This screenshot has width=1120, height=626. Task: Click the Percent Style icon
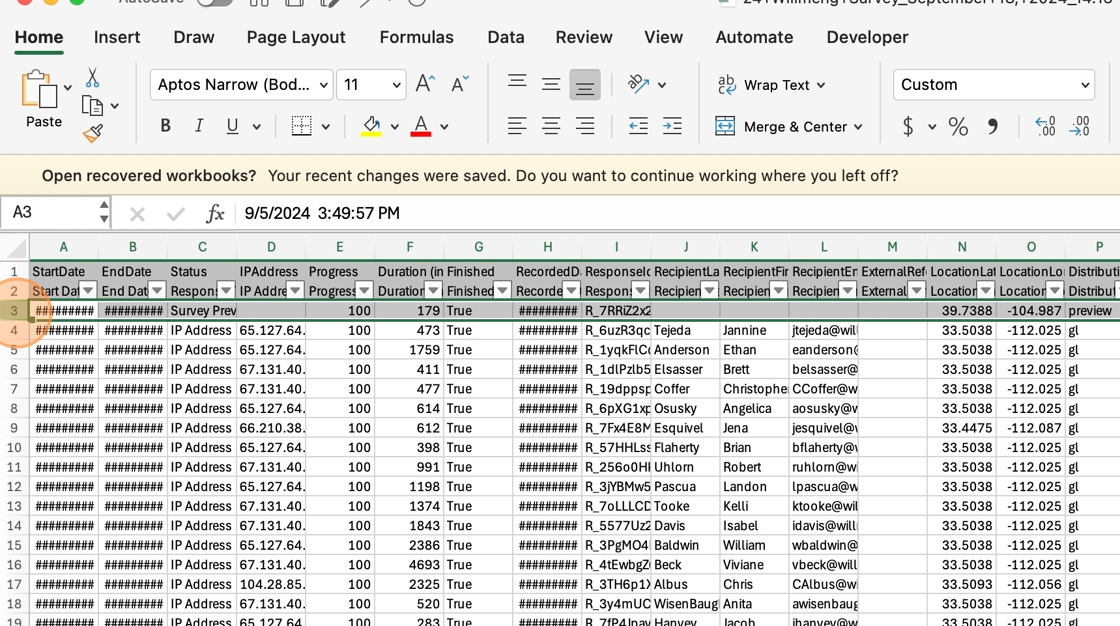pos(958,127)
